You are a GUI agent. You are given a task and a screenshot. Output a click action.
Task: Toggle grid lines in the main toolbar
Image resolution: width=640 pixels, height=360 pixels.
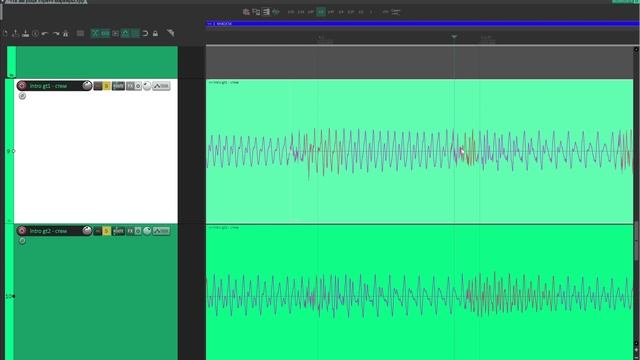coord(136,33)
